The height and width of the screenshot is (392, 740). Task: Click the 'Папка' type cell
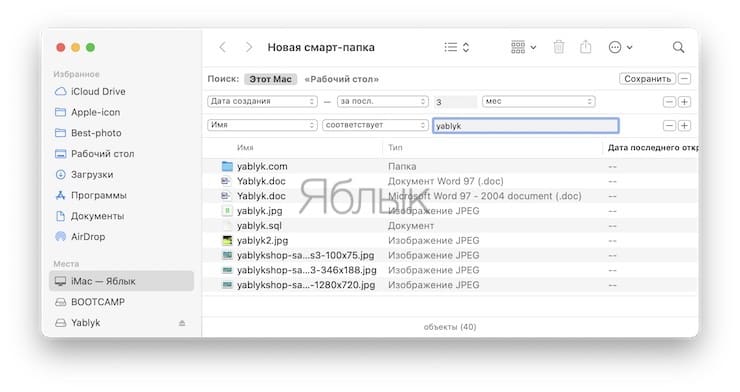pos(402,166)
